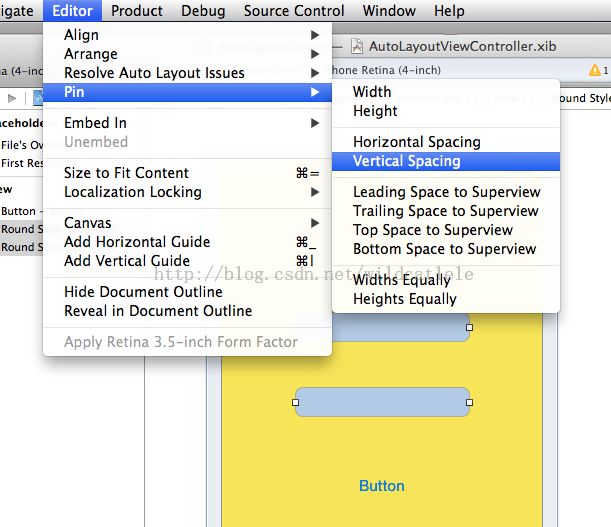The width and height of the screenshot is (611, 527).
Task: Select the lower blue rounded button
Action: (x=382, y=402)
